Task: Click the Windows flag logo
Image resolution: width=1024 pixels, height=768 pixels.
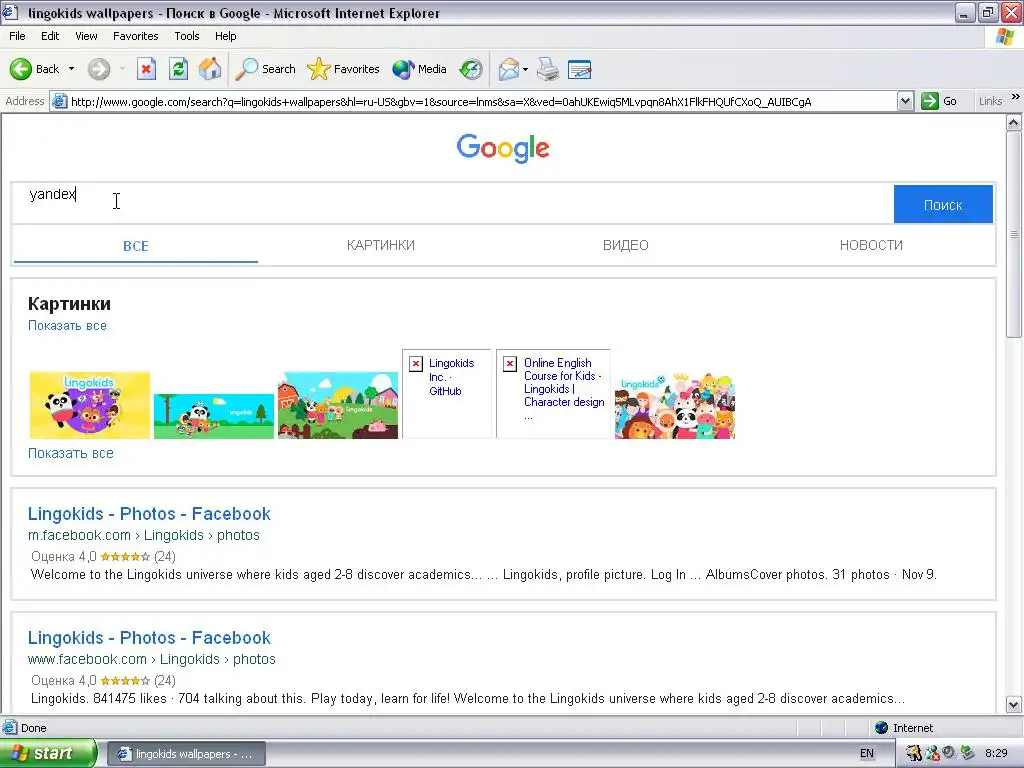Action: pos(1005,36)
